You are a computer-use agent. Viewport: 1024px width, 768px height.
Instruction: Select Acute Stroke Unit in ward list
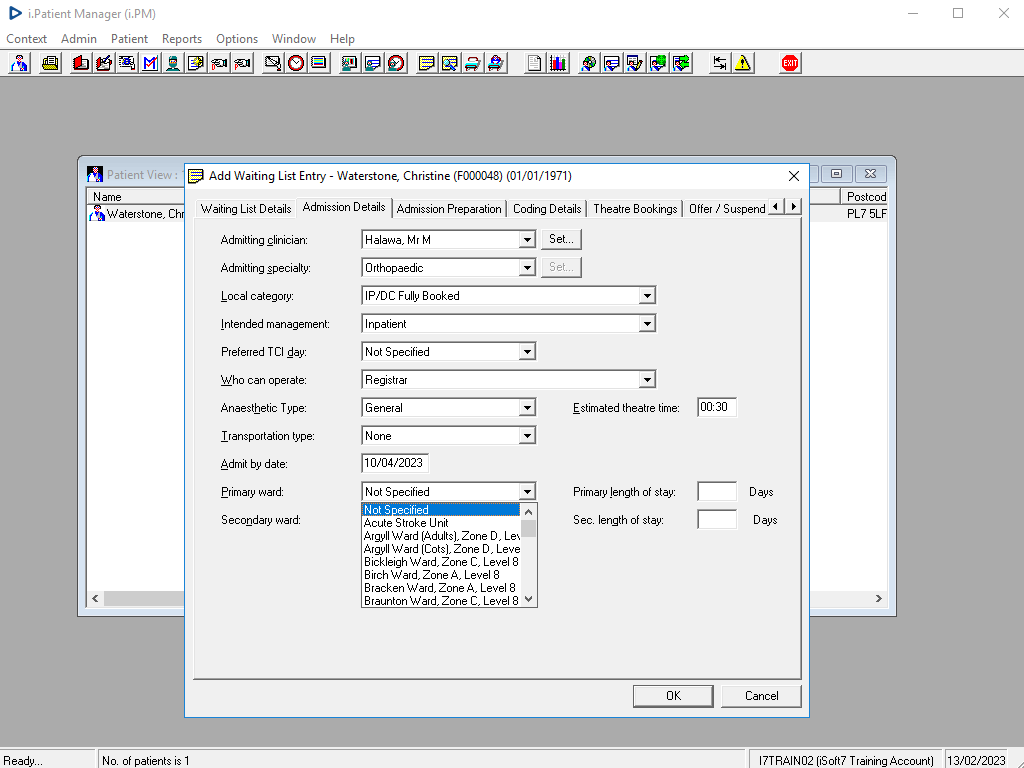tap(441, 523)
